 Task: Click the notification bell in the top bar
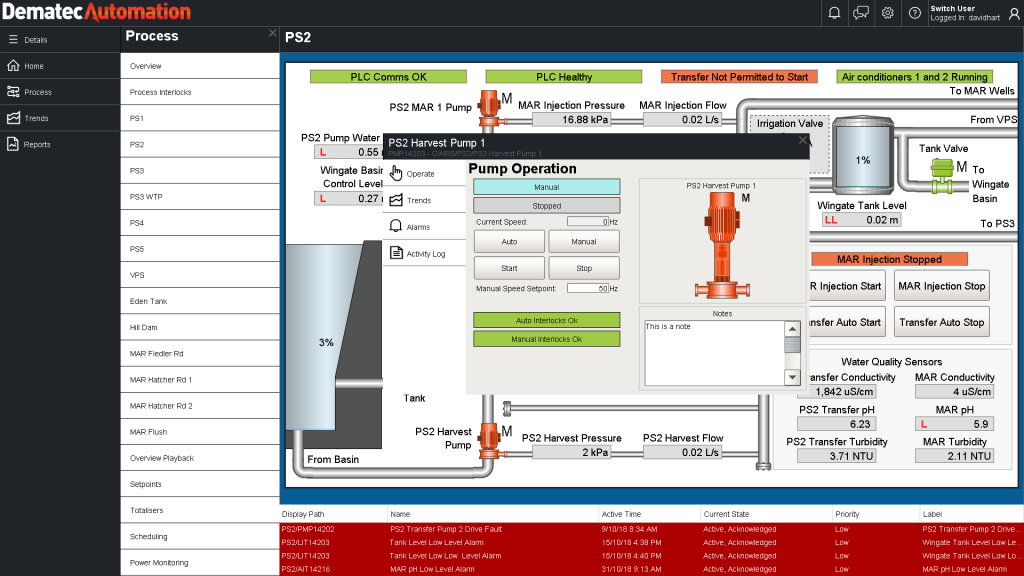[x=835, y=13]
